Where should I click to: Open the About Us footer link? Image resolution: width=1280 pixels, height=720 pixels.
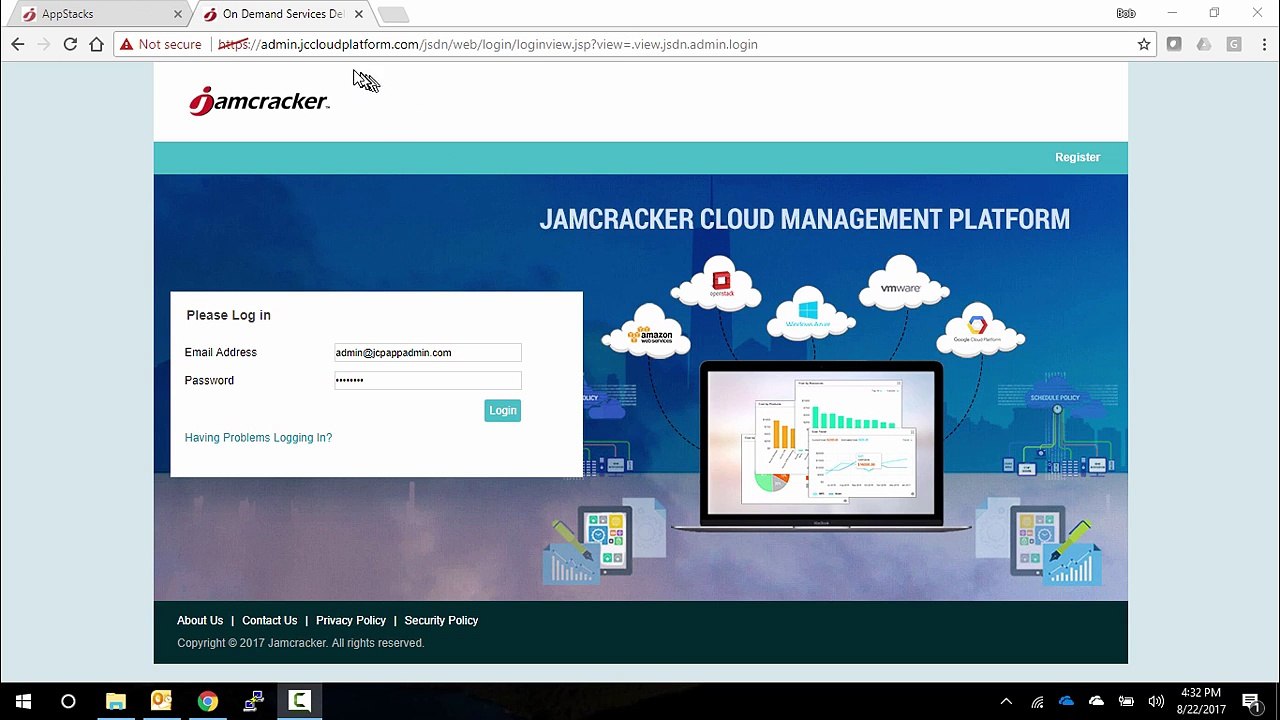[200, 620]
